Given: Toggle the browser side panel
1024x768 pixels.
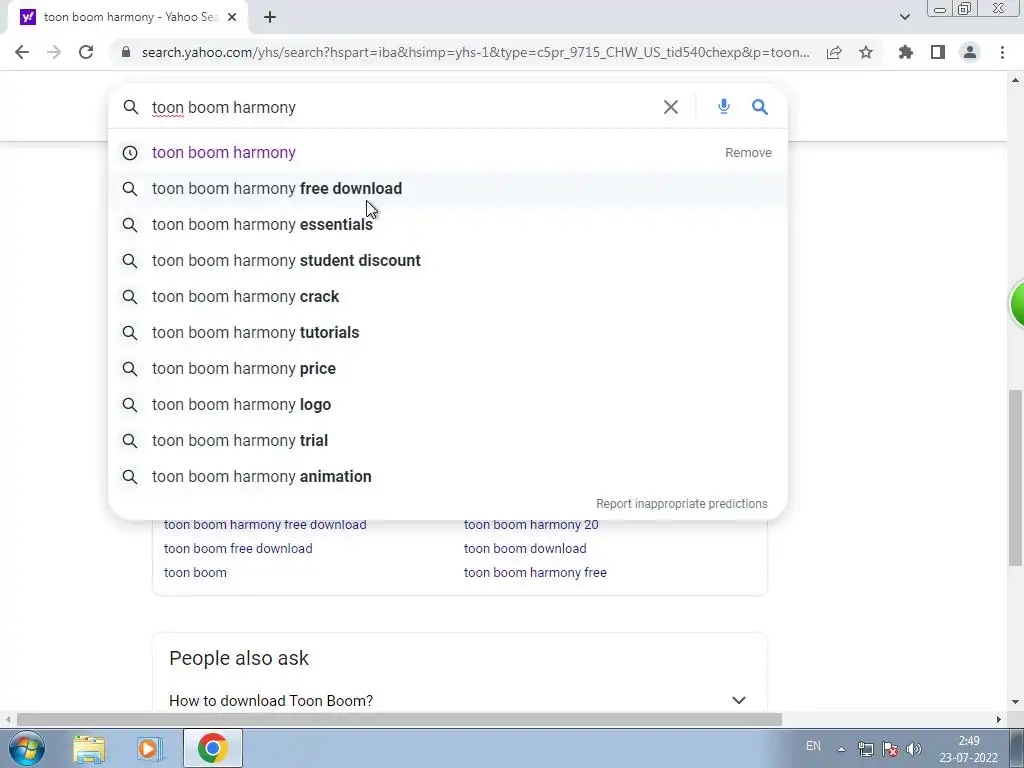Looking at the screenshot, I should tap(938, 52).
